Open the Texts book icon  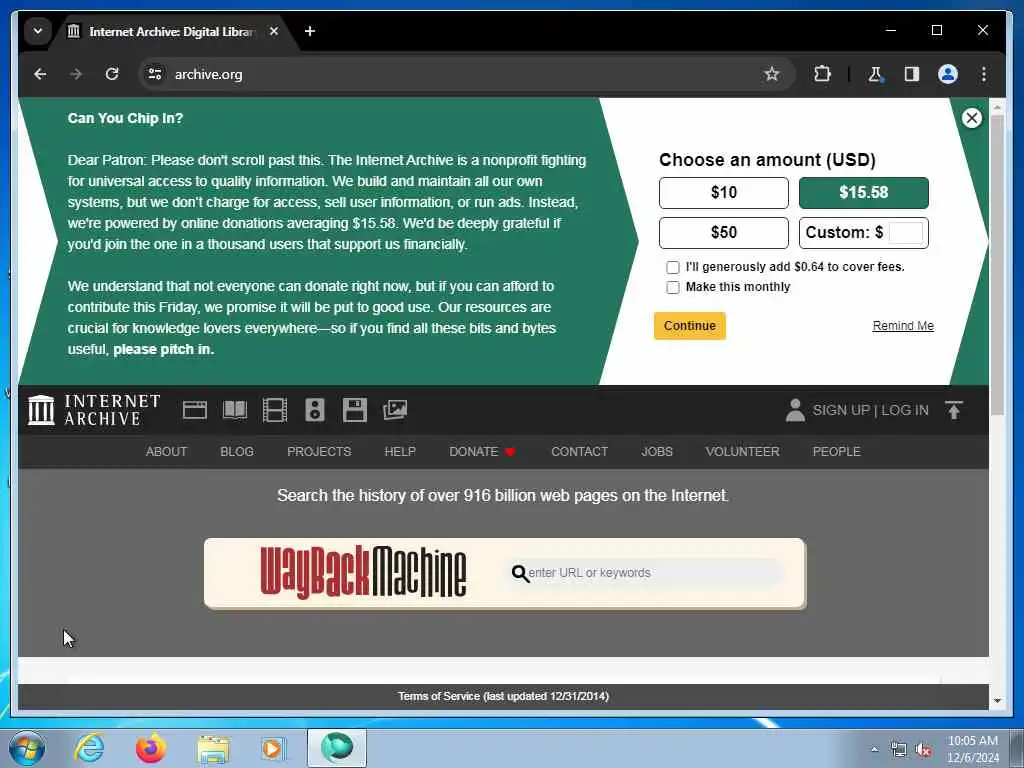point(235,410)
